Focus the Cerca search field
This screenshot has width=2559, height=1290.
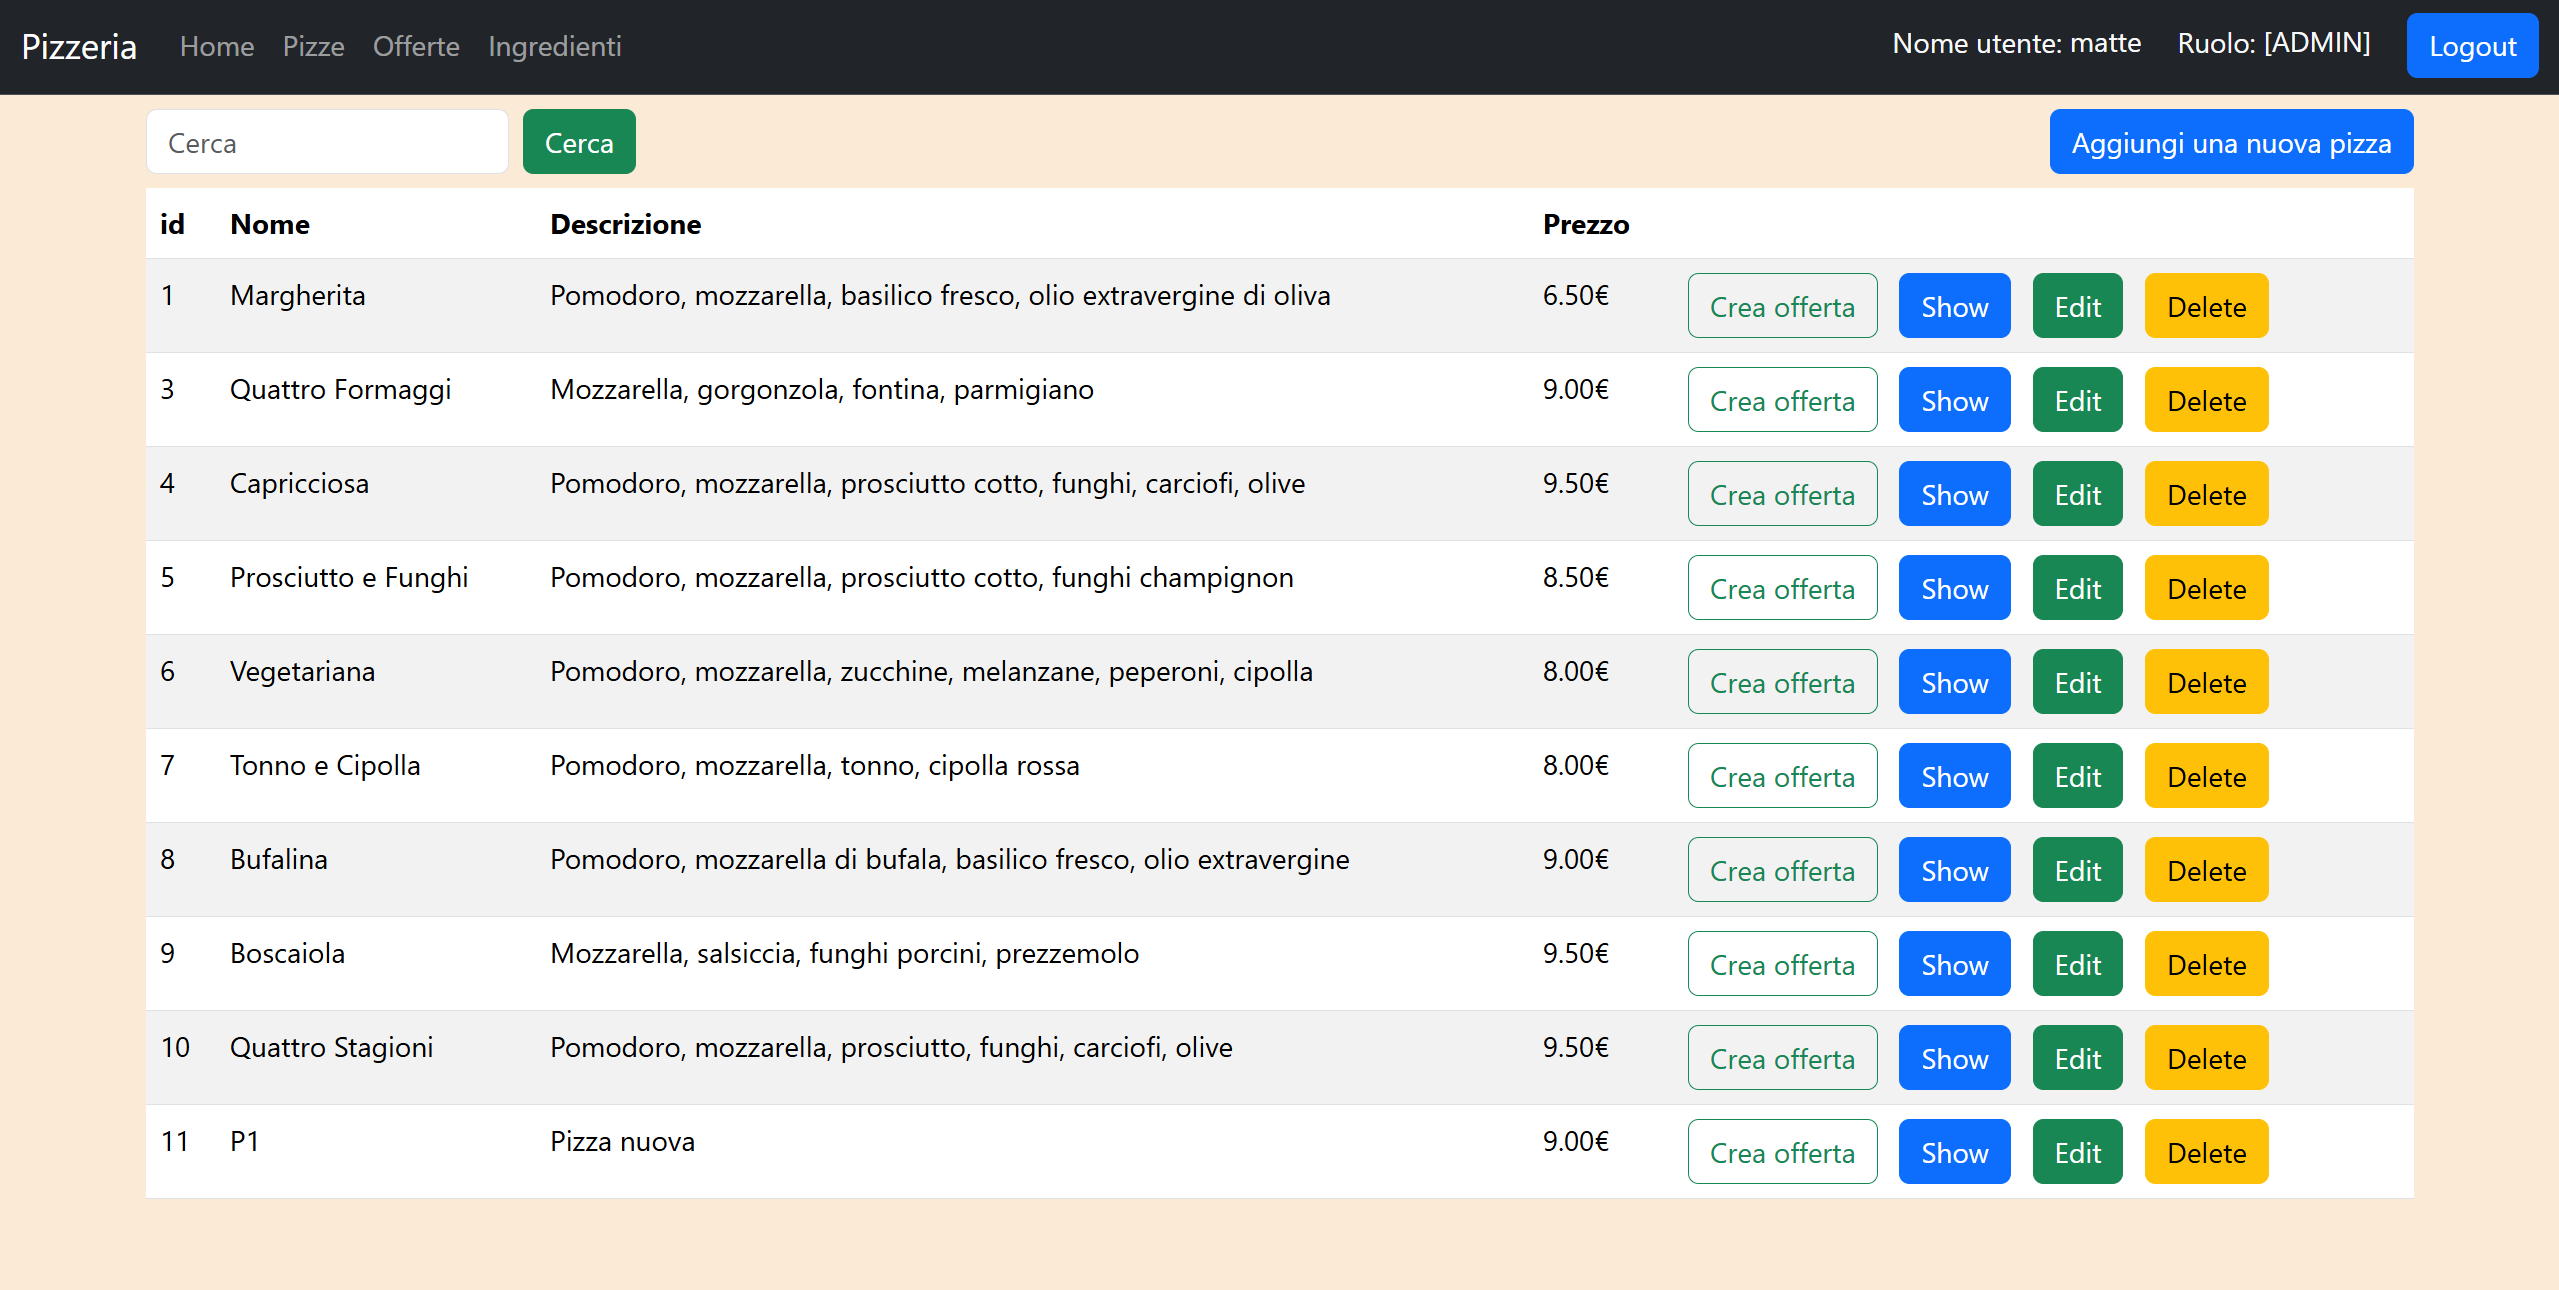(x=327, y=143)
